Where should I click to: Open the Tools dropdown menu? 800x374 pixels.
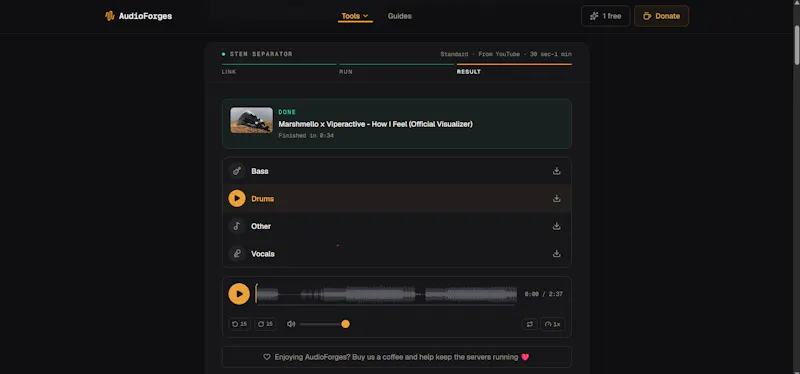tap(355, 16)
